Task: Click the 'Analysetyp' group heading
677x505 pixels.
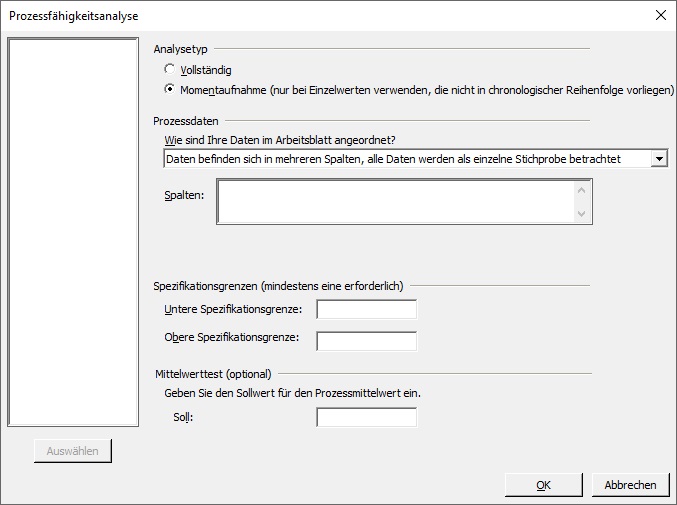Action: [x=180, y=49]
